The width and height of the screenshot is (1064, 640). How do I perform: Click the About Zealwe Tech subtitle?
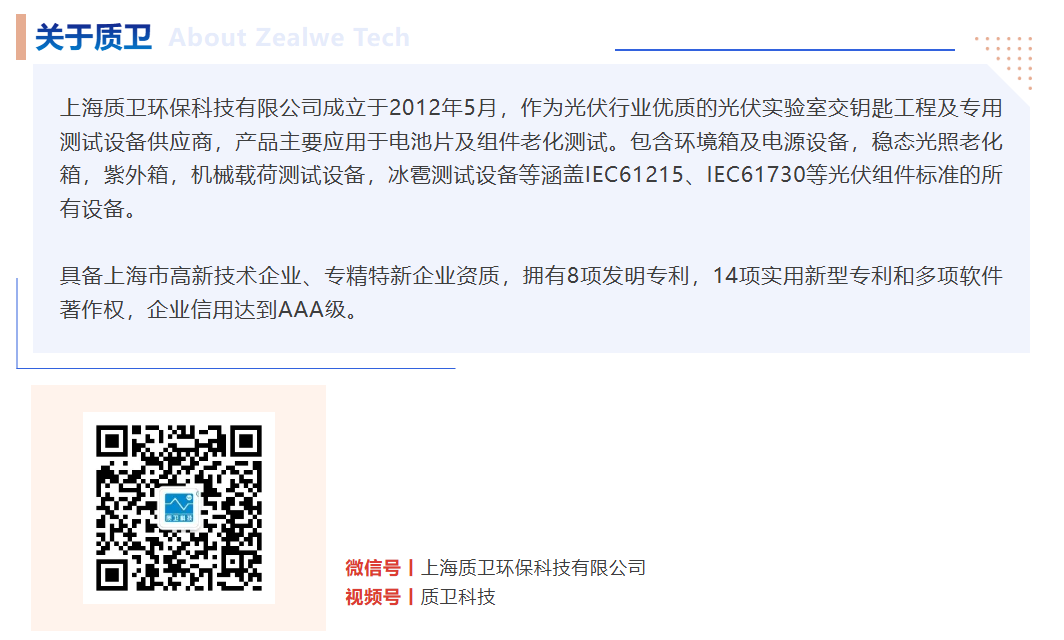pos(289,37)
